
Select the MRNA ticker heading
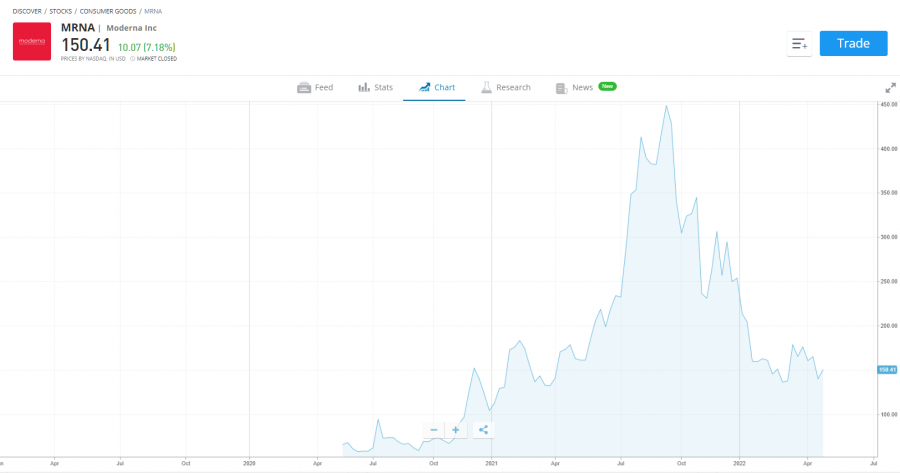77,28
